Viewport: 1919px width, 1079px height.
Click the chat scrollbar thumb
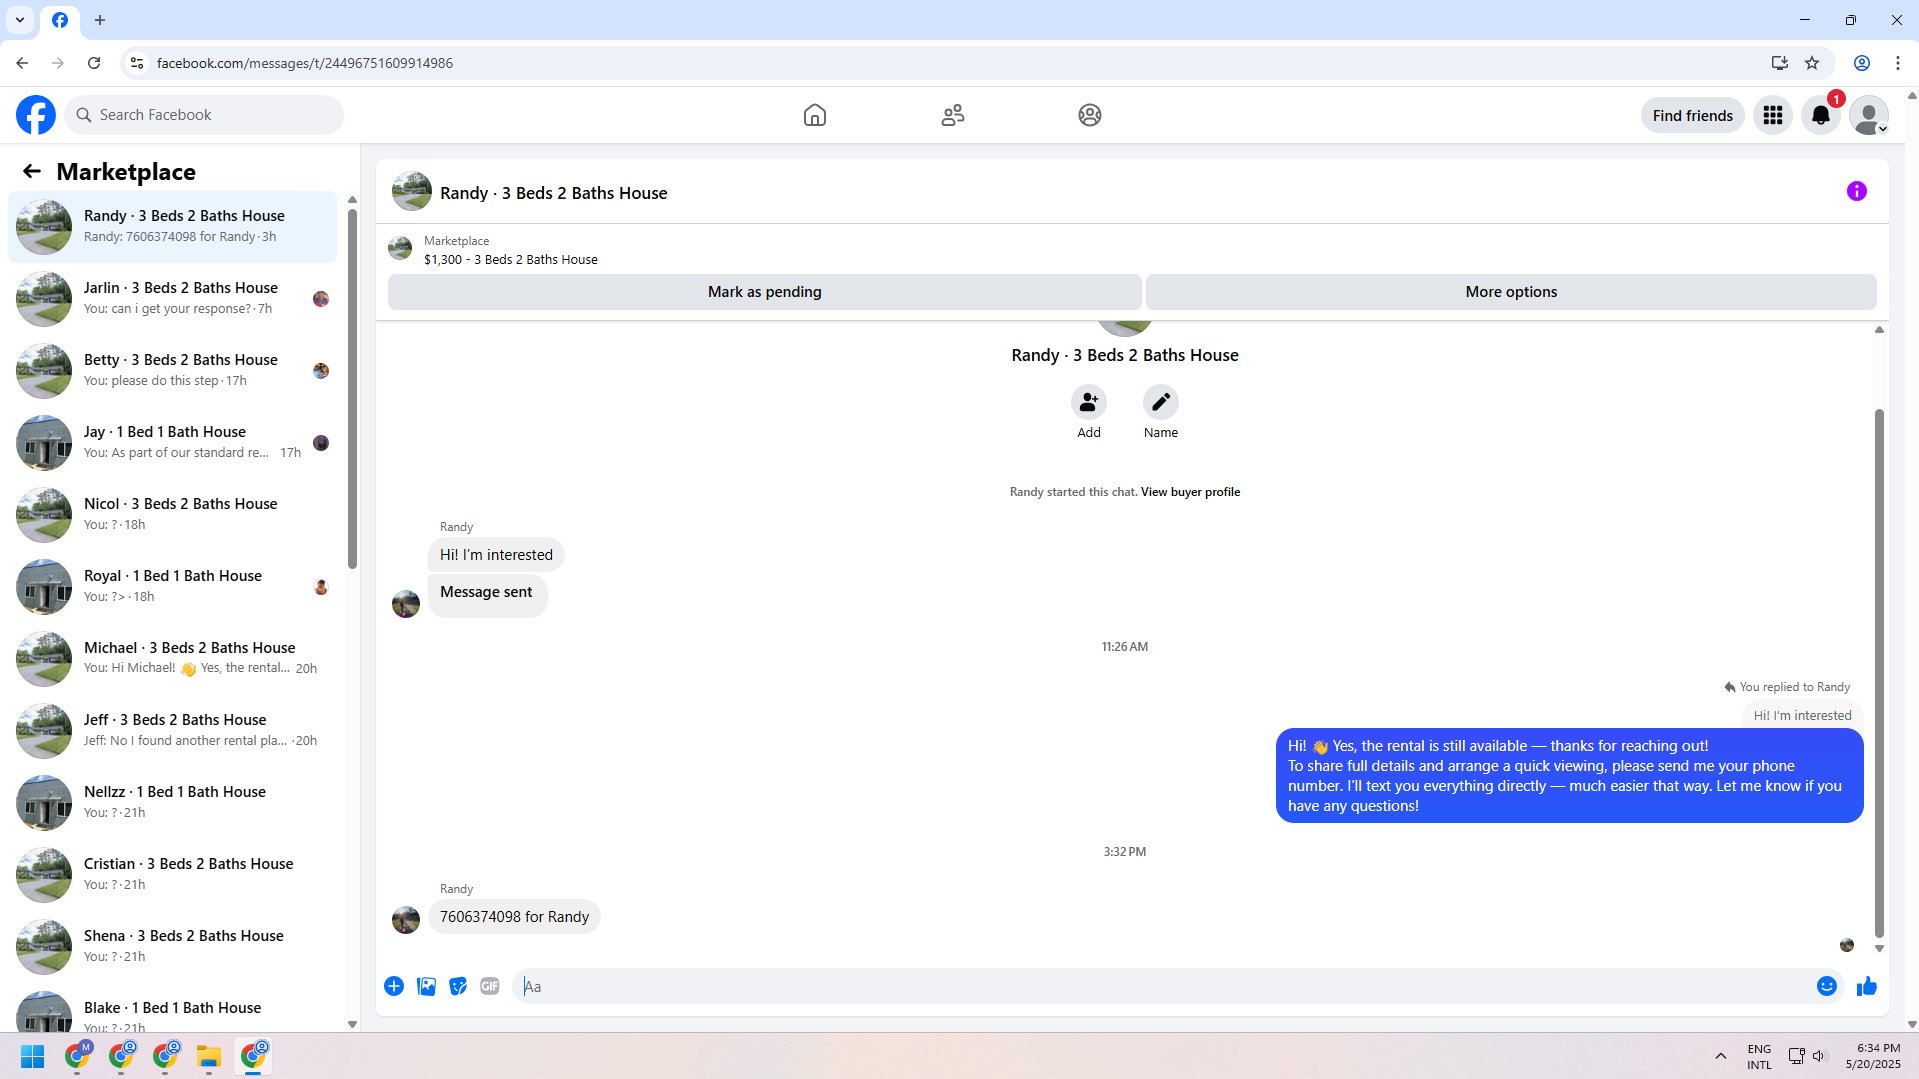tap(1879, 672)
